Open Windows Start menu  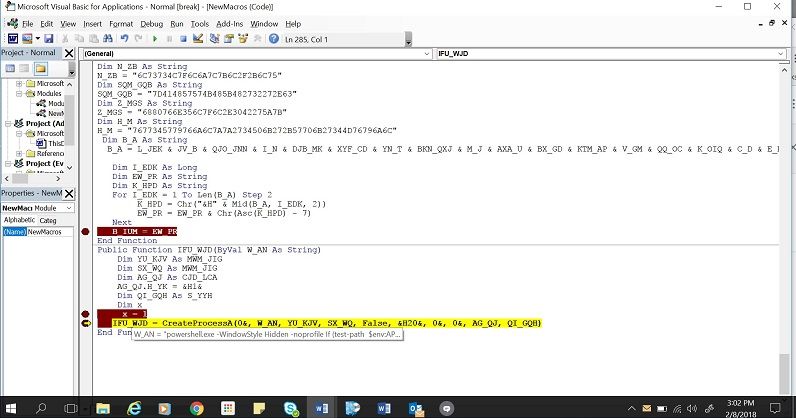coord(10,408)
